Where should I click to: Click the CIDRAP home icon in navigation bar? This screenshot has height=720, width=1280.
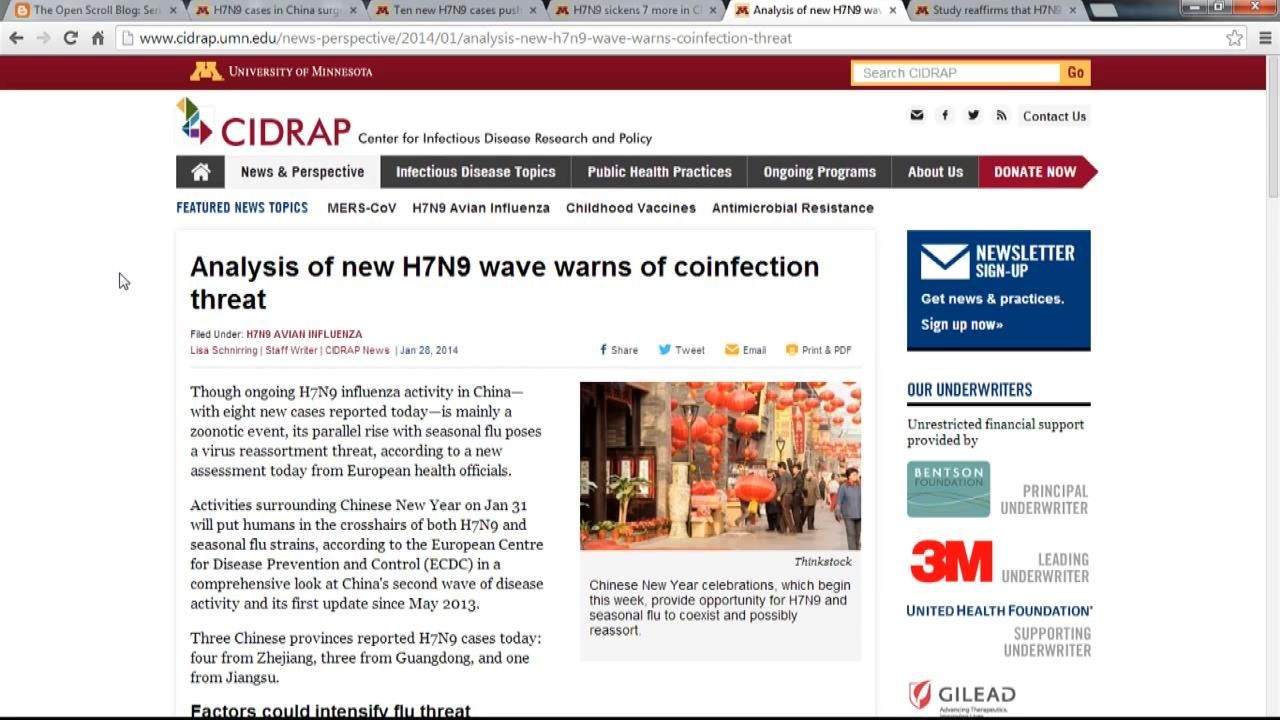click(x=200, y=172)
